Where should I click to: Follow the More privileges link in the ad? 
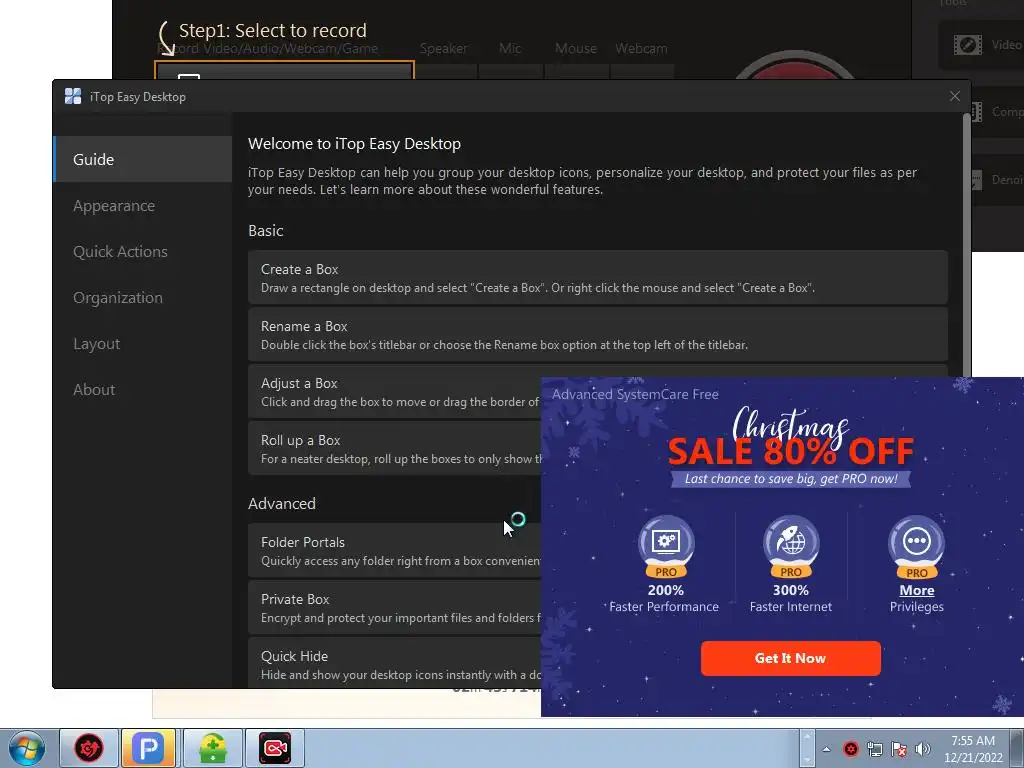916,590
